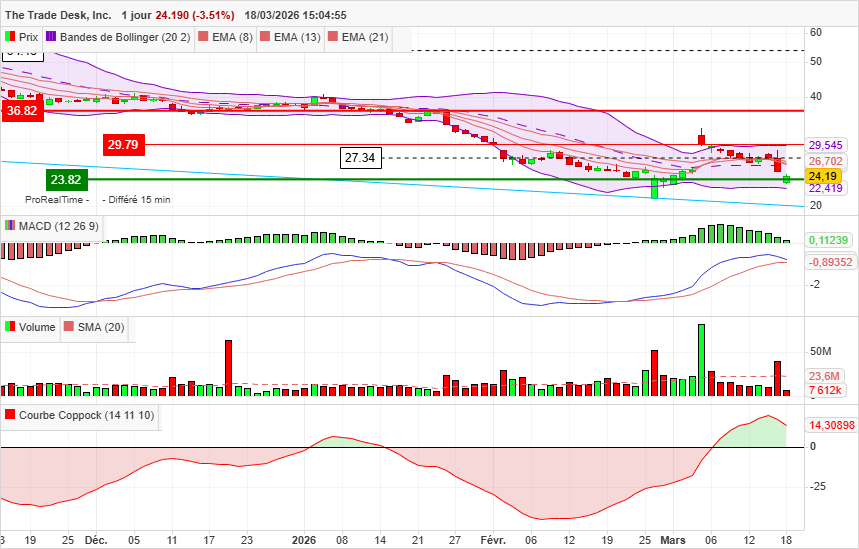Click the 1 jour timeframe text

[137, 15]
